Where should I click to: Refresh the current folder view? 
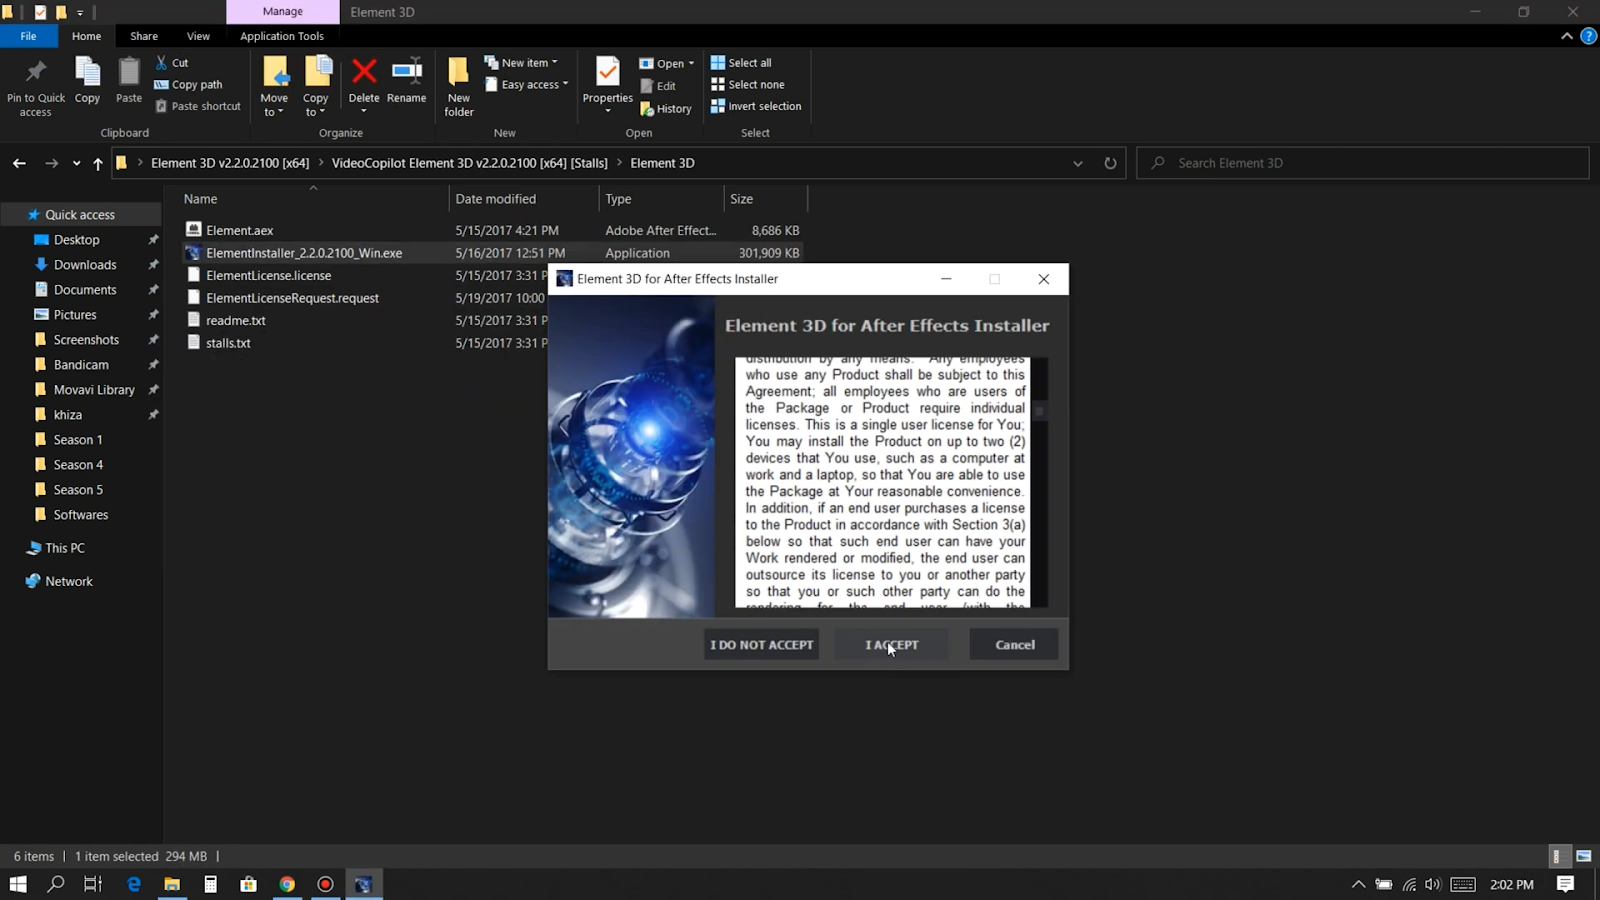click(x=1110, y=163)
